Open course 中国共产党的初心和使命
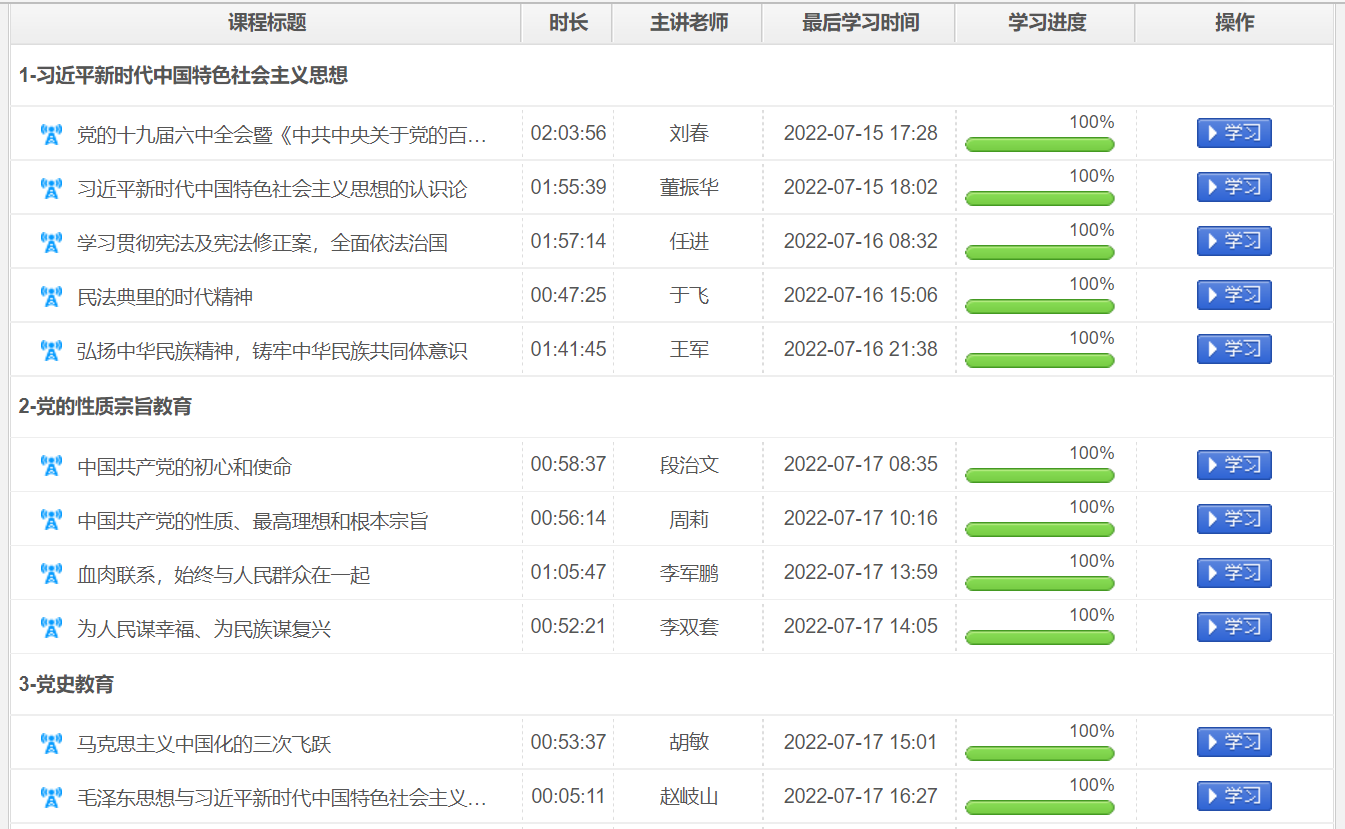The width and height of the screenshot is (1345, 829). click(x=185, y=467)
